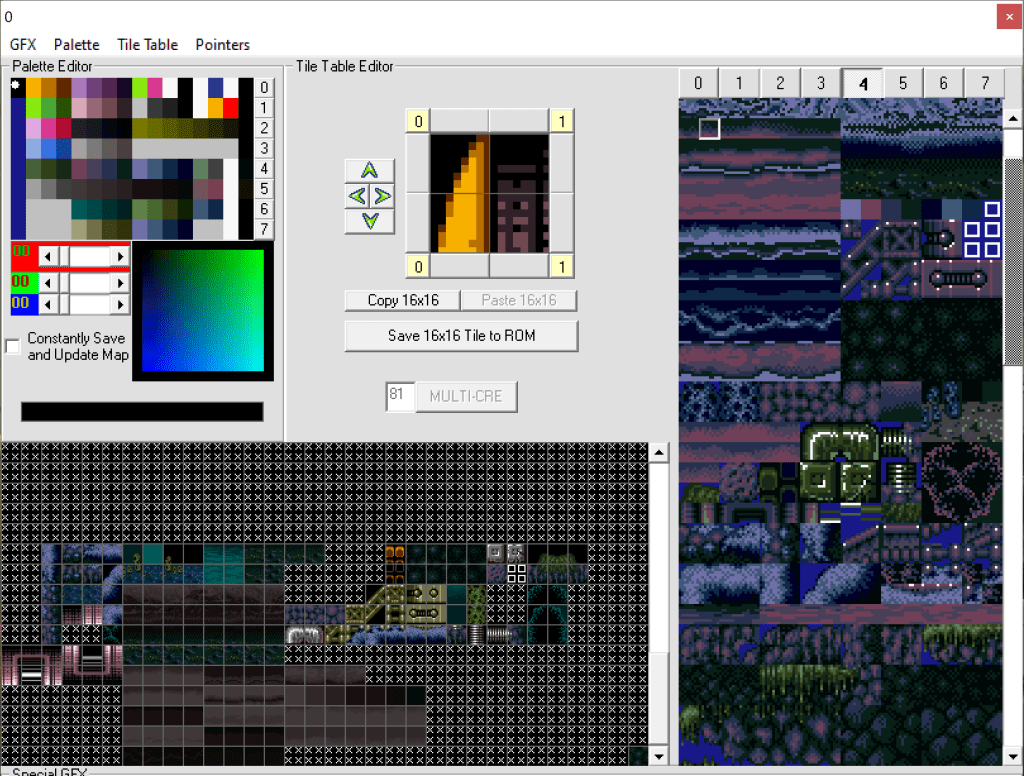Click the down arrow tile navigation button

pyautogui.click(x=370, y=221)
